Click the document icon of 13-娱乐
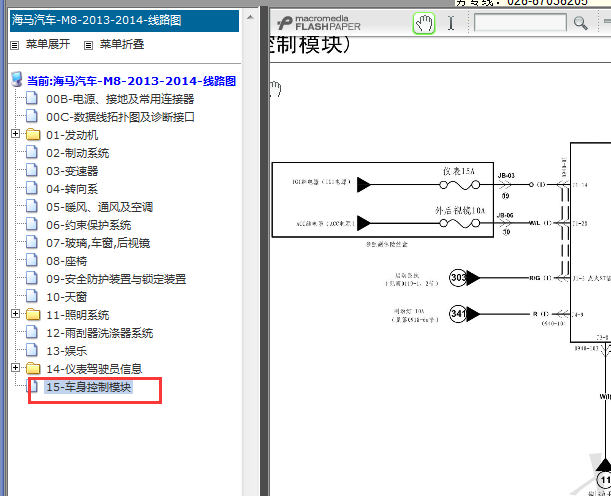The height and width of the screenshot is (496, 611). [x=32, y=349]
